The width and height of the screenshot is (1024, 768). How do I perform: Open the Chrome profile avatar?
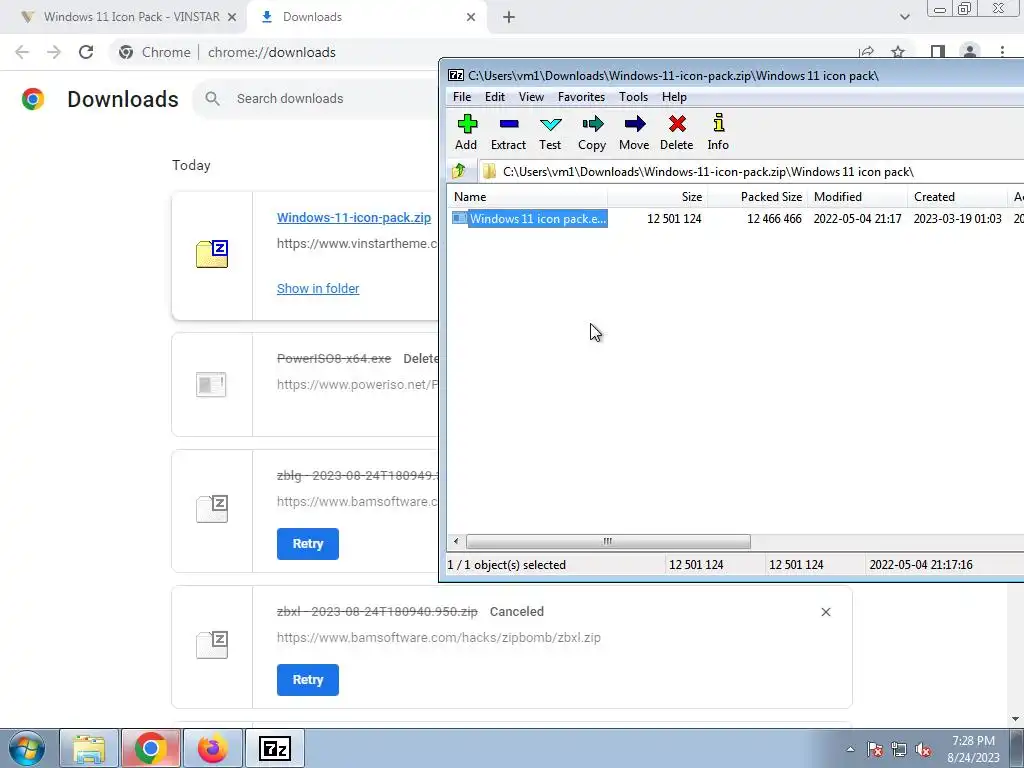970,52
